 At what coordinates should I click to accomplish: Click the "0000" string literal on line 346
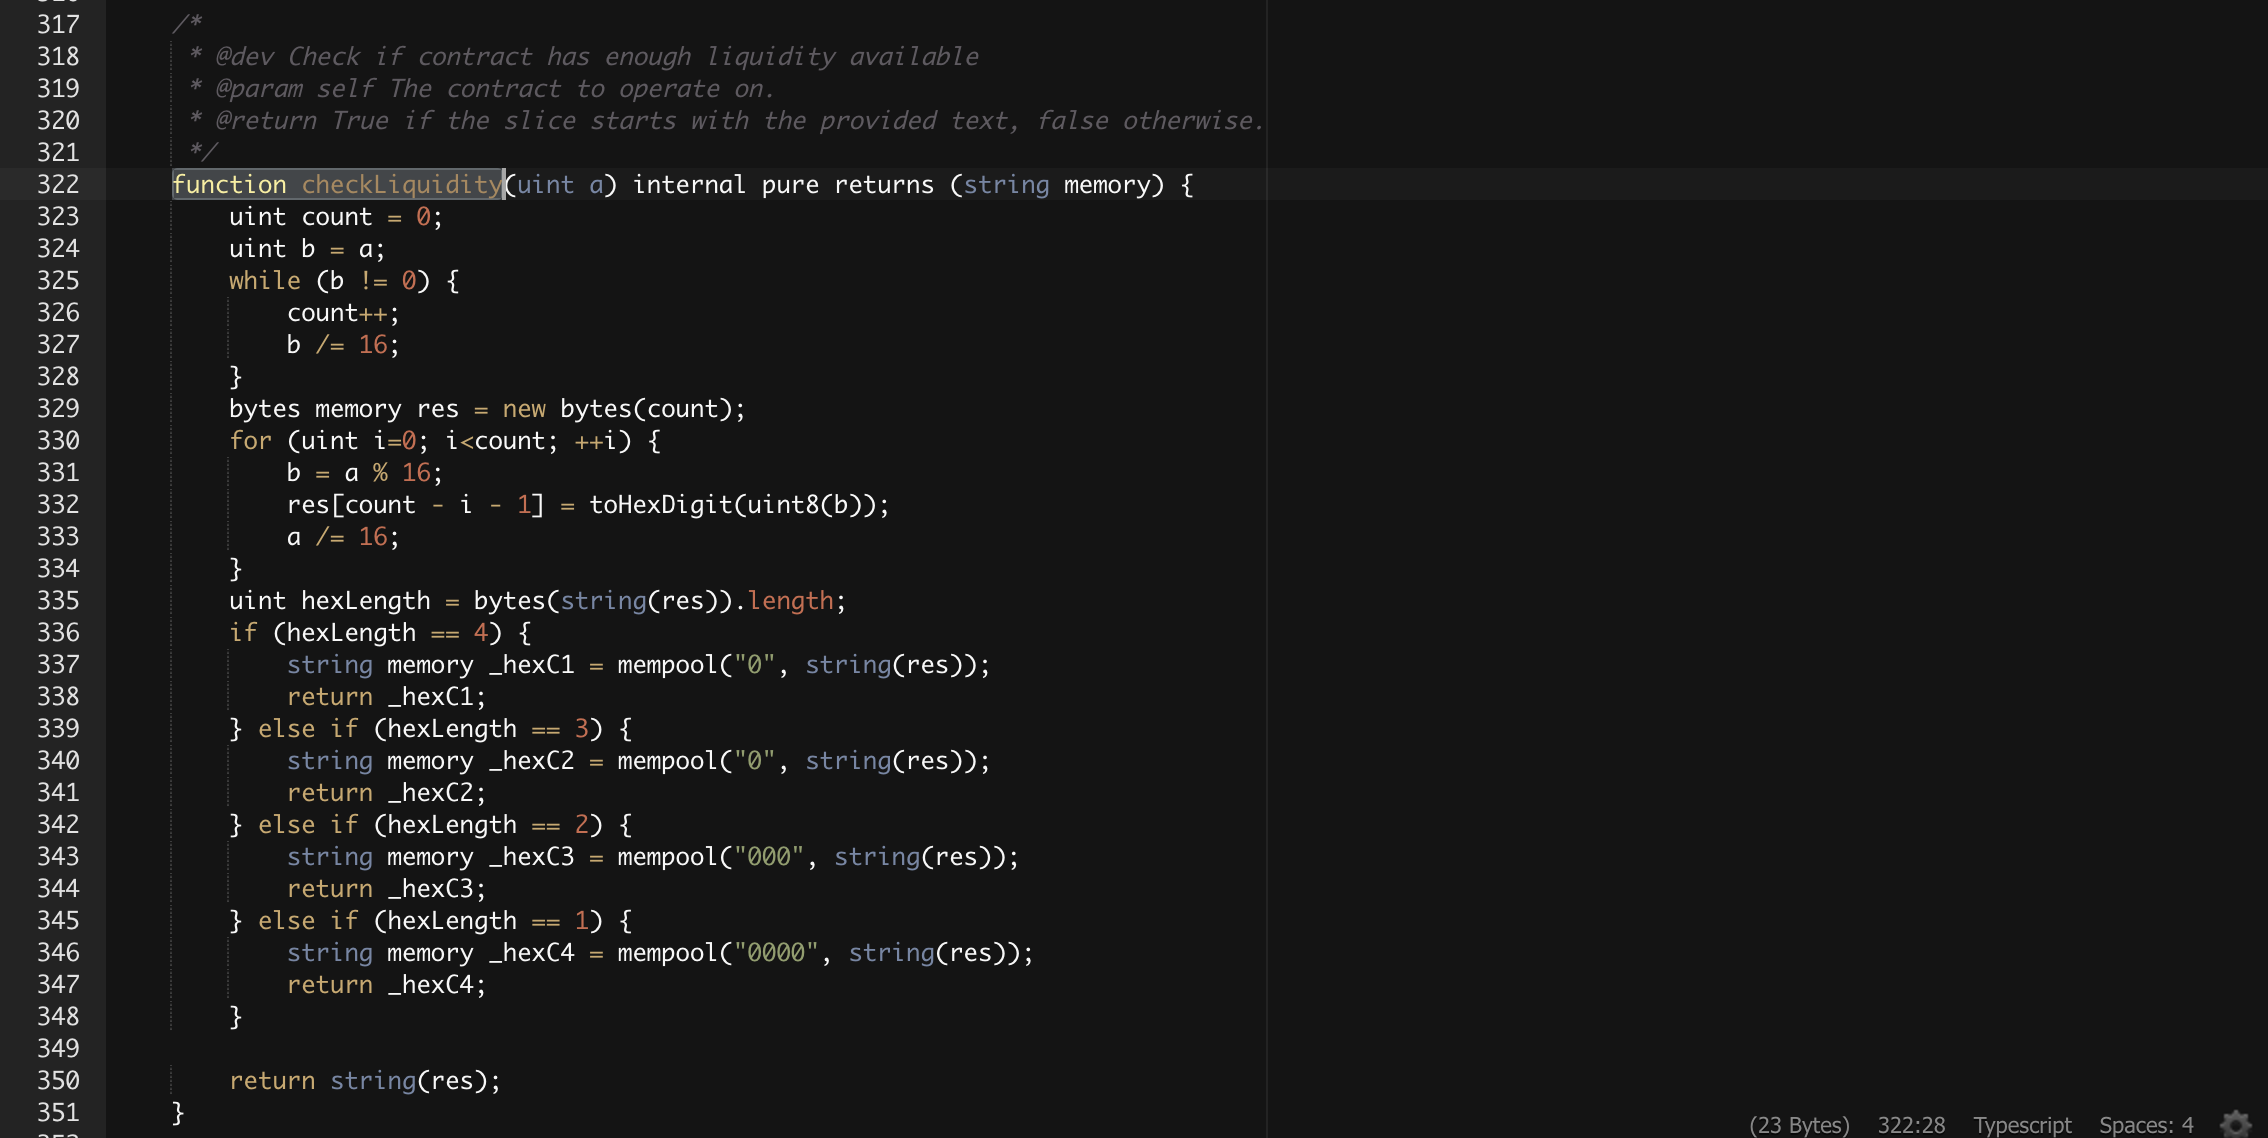click(x=776, y=953)
